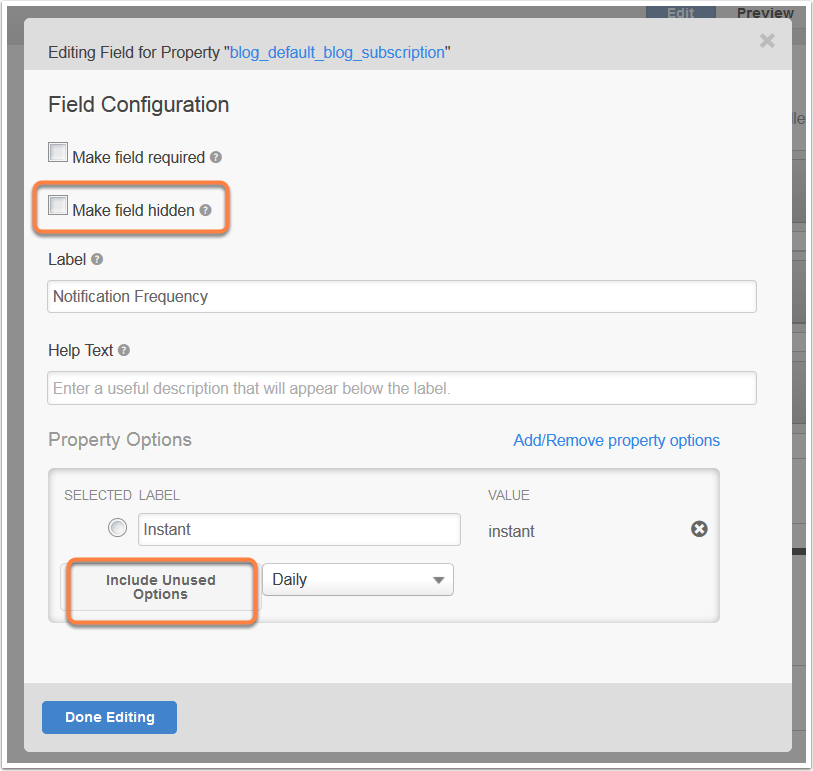Image resolution: width=813 pixels, height=771 pixels.
Task: Click the Help Text question mark icon
Action: (x=123, y=351)
